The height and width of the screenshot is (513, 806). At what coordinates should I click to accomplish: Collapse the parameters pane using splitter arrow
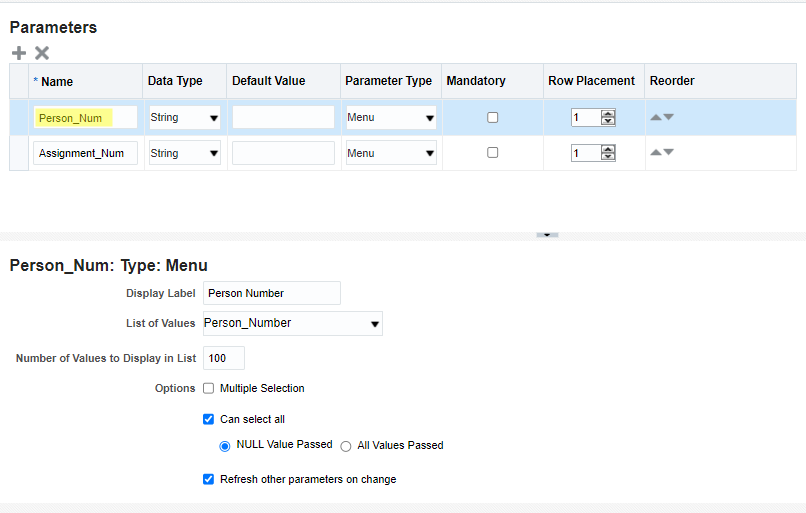547,235
